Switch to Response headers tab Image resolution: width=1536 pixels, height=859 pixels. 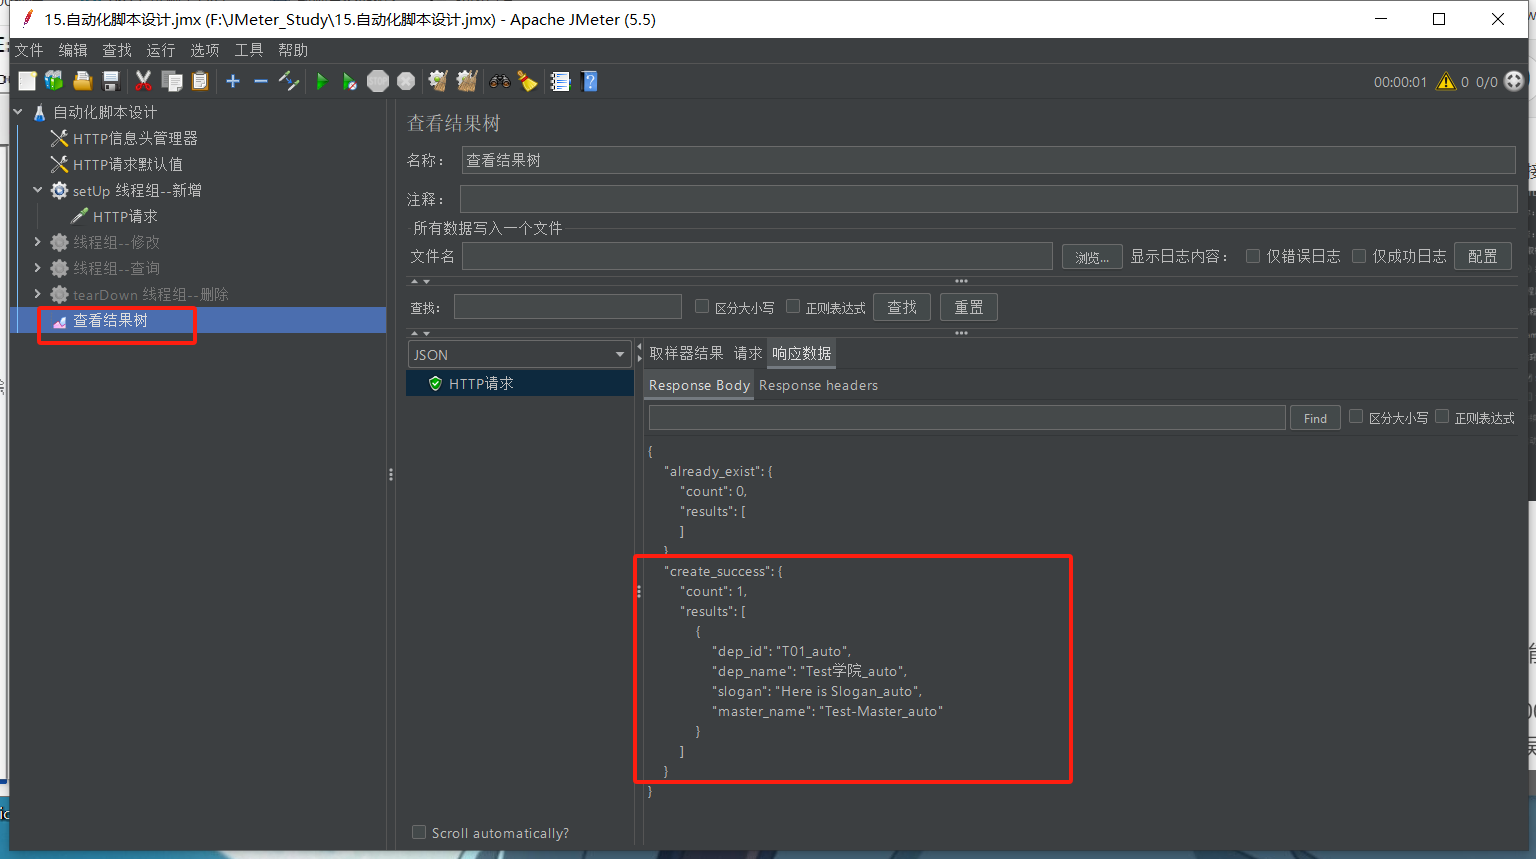818,385
